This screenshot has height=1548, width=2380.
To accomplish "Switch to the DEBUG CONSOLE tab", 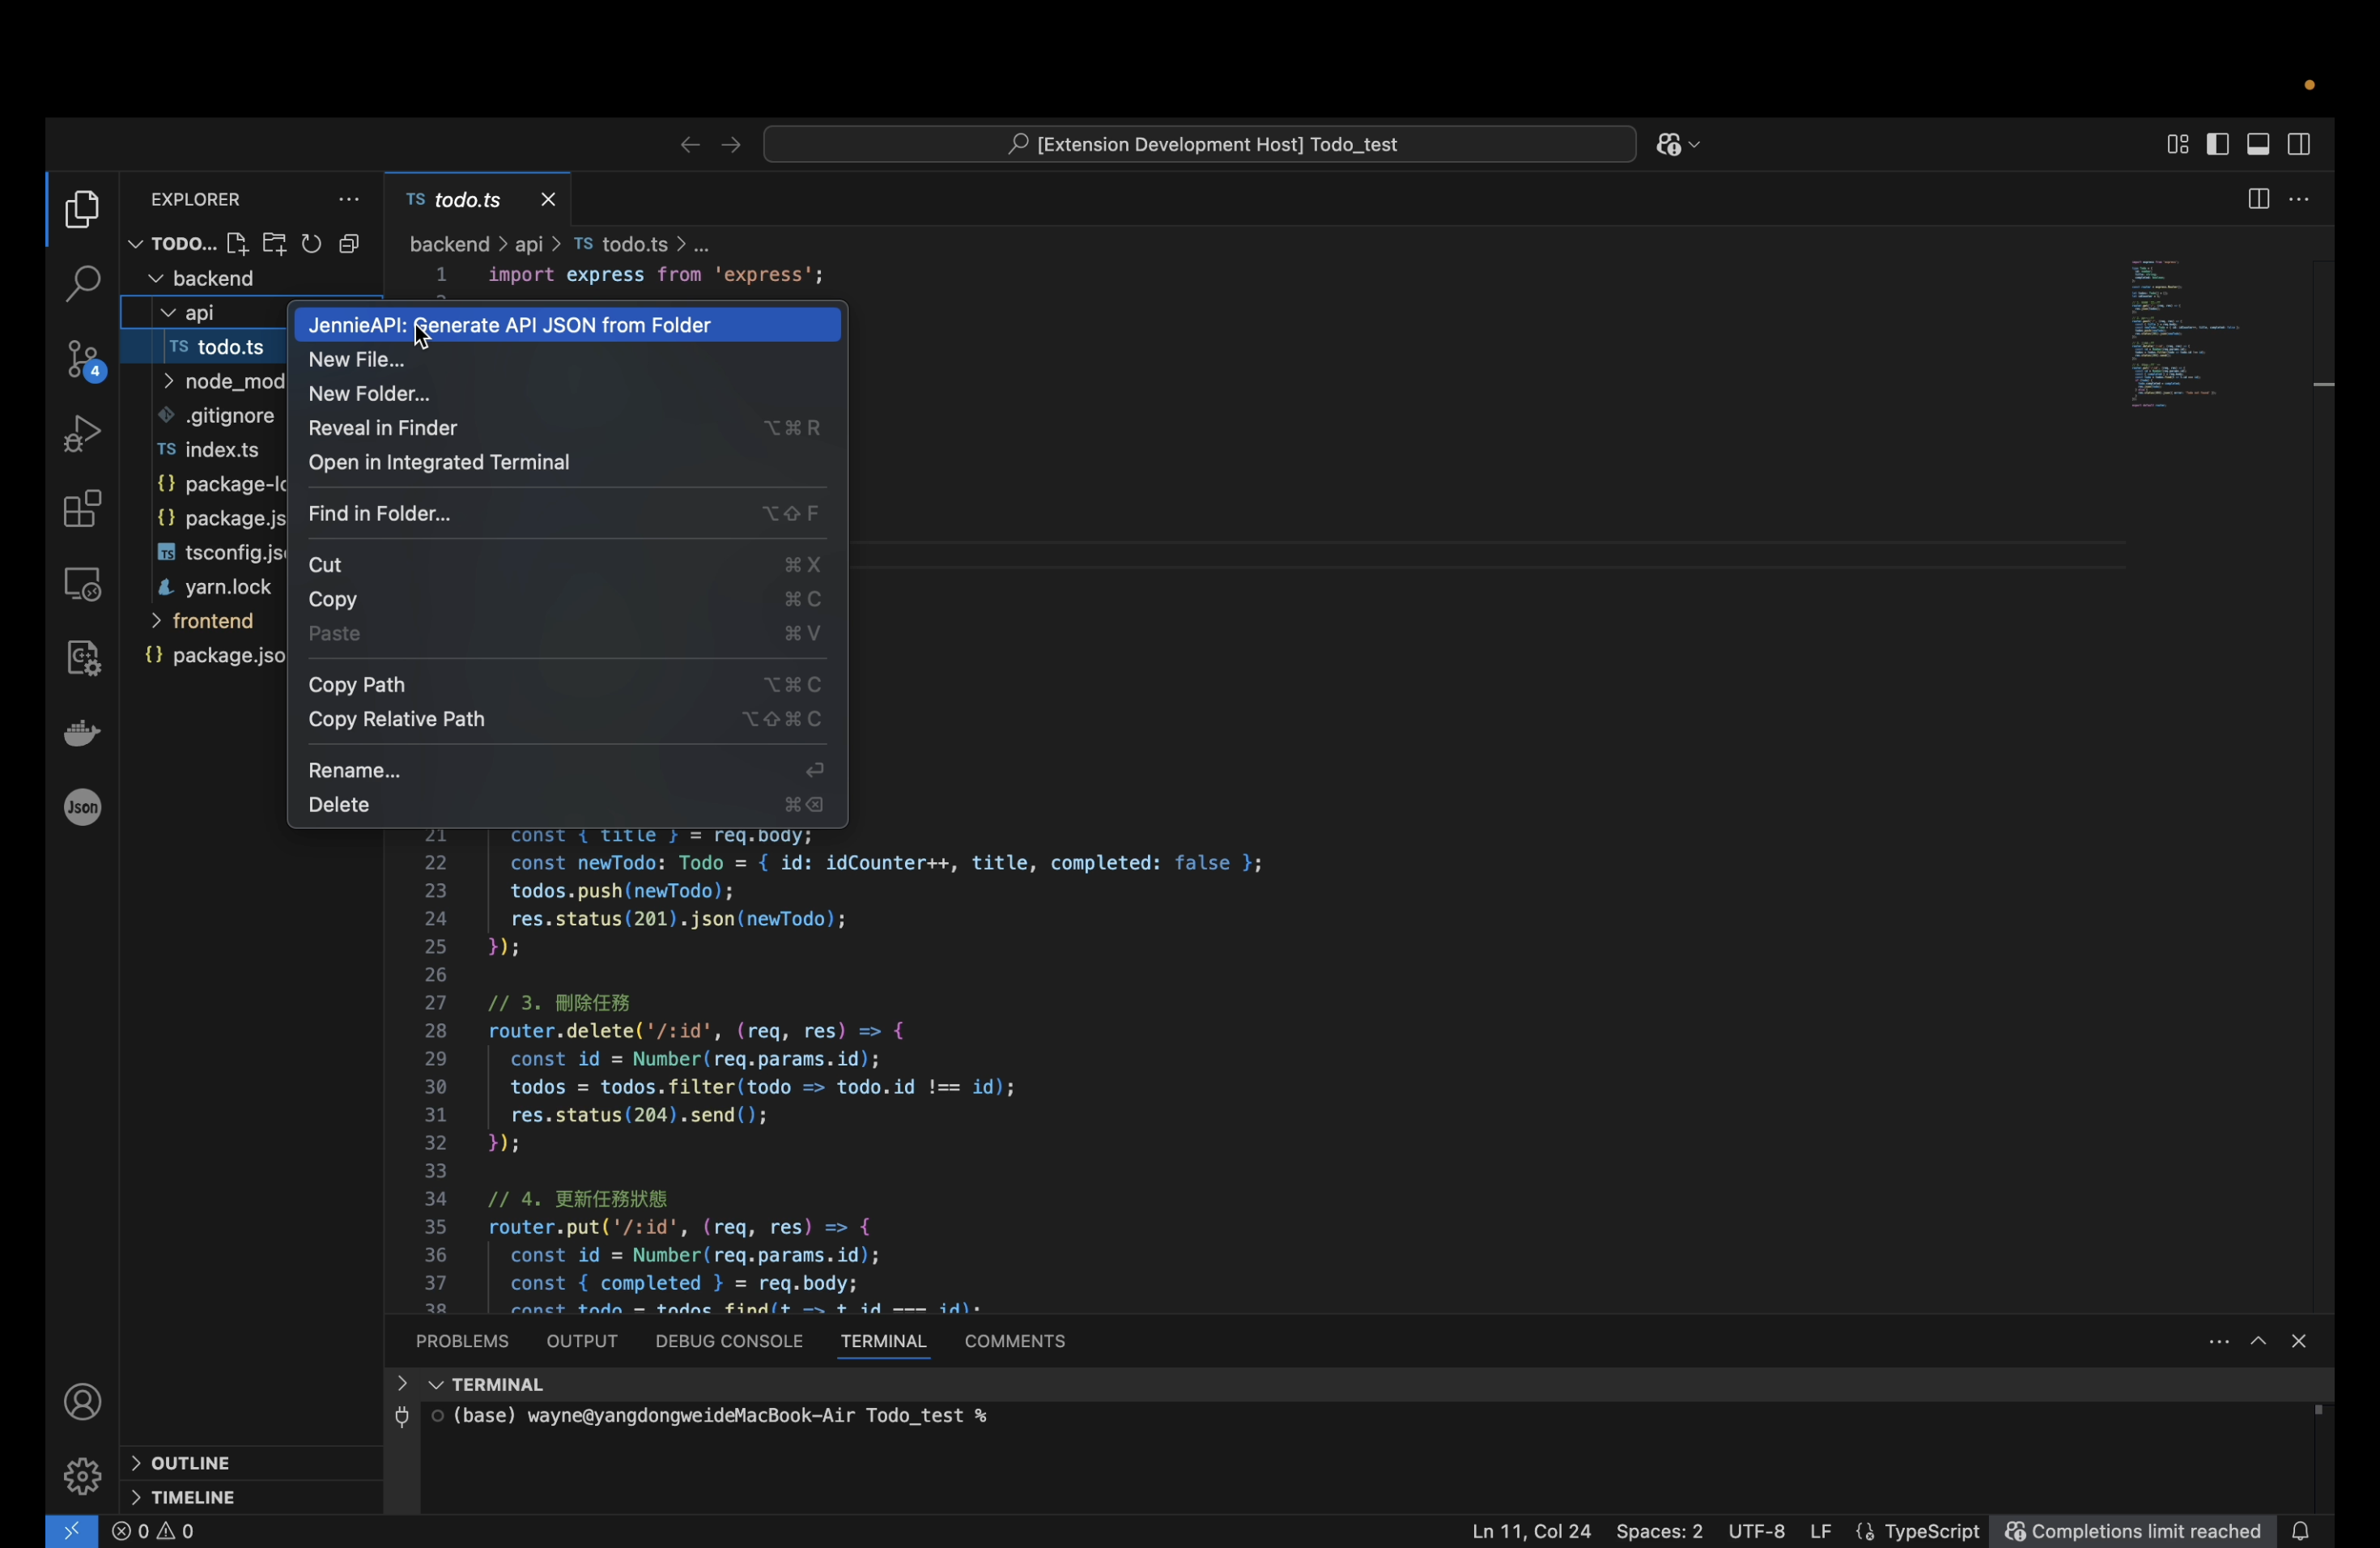I will [x=728, y=1340].
